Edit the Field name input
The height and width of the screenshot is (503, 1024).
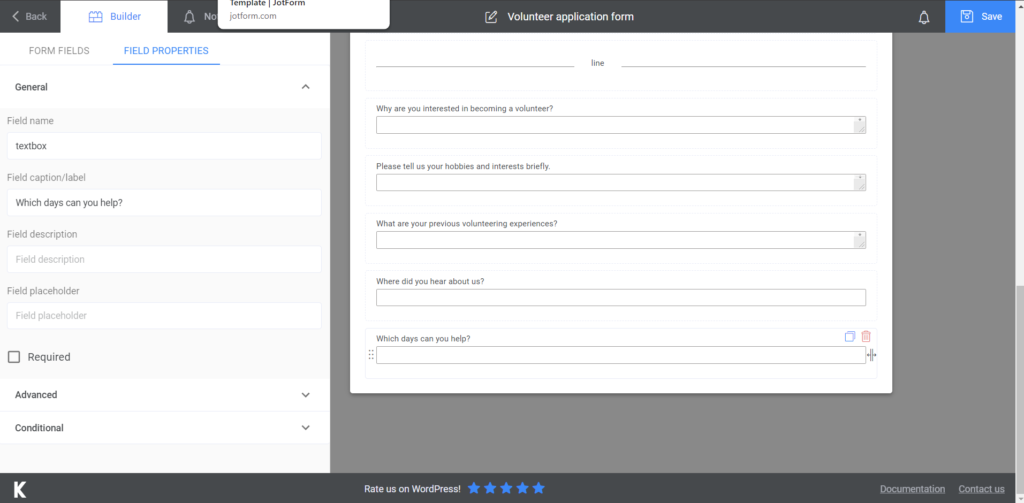164,146
